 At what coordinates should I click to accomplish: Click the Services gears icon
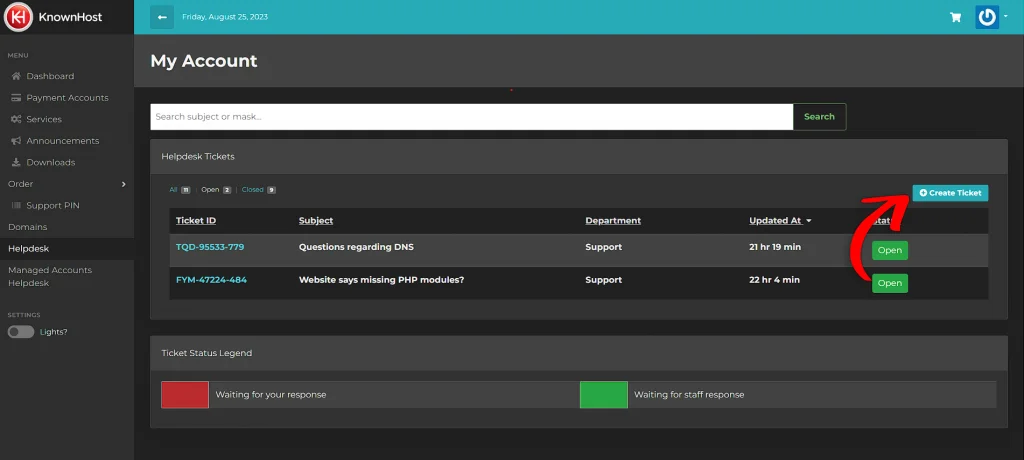[x=16, y=119]
